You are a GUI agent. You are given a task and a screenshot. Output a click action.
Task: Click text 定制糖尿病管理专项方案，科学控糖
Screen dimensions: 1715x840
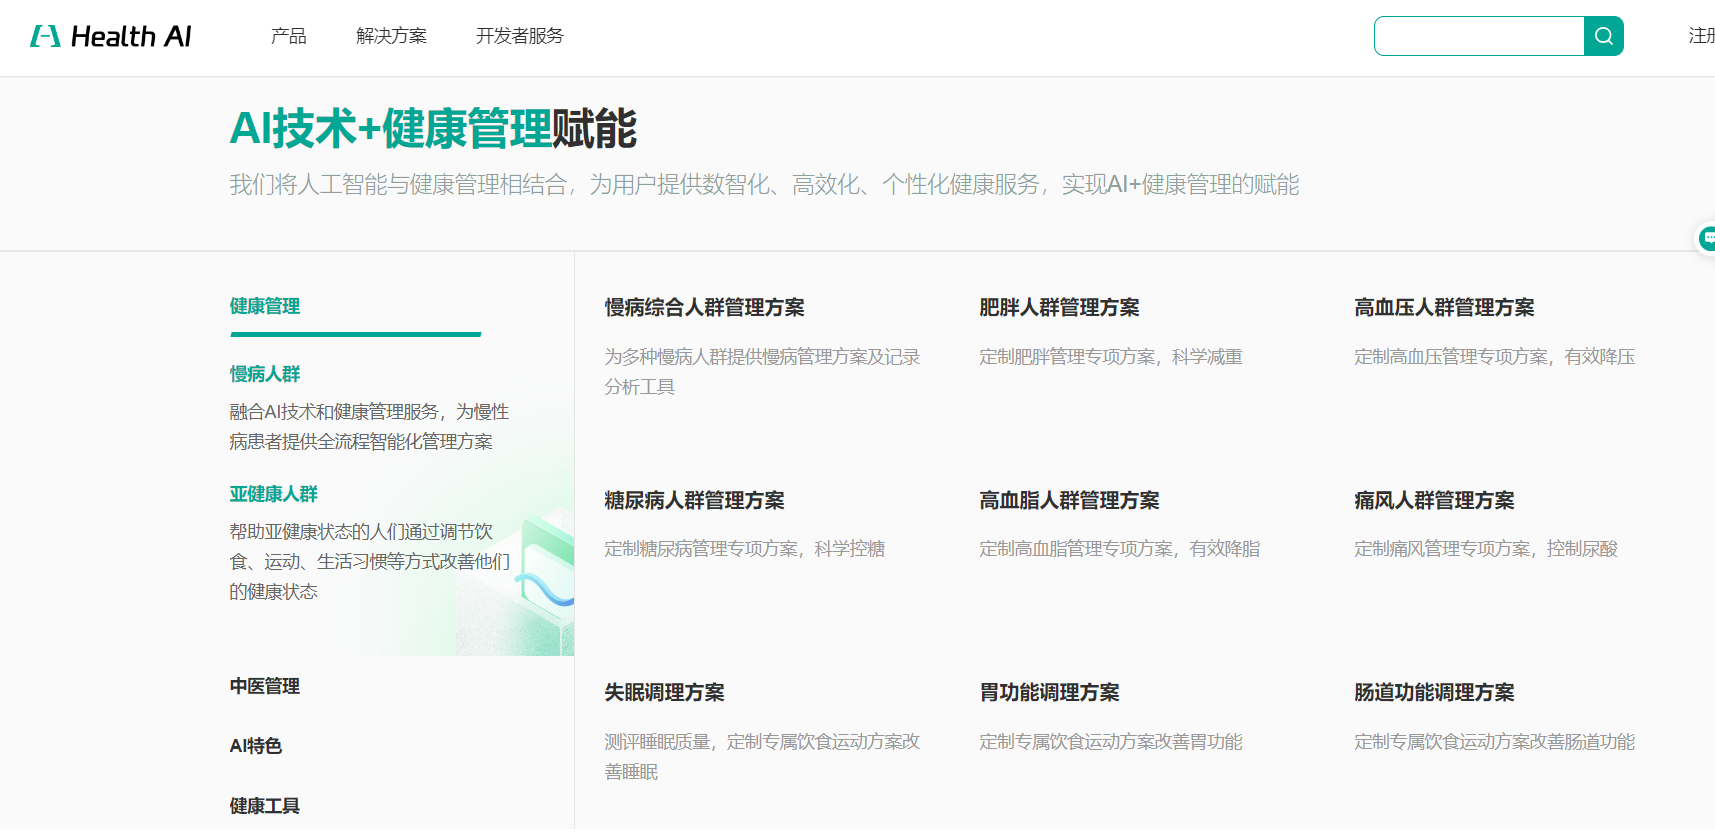point(745,549)
